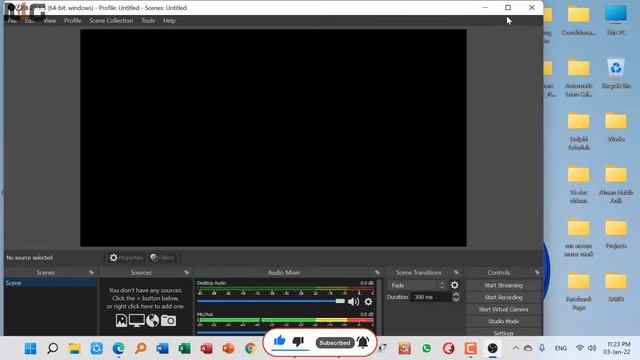This screenshot has width=640, height=360.
Task: Open Excel from the taskbar
Action: click(184, 349)
